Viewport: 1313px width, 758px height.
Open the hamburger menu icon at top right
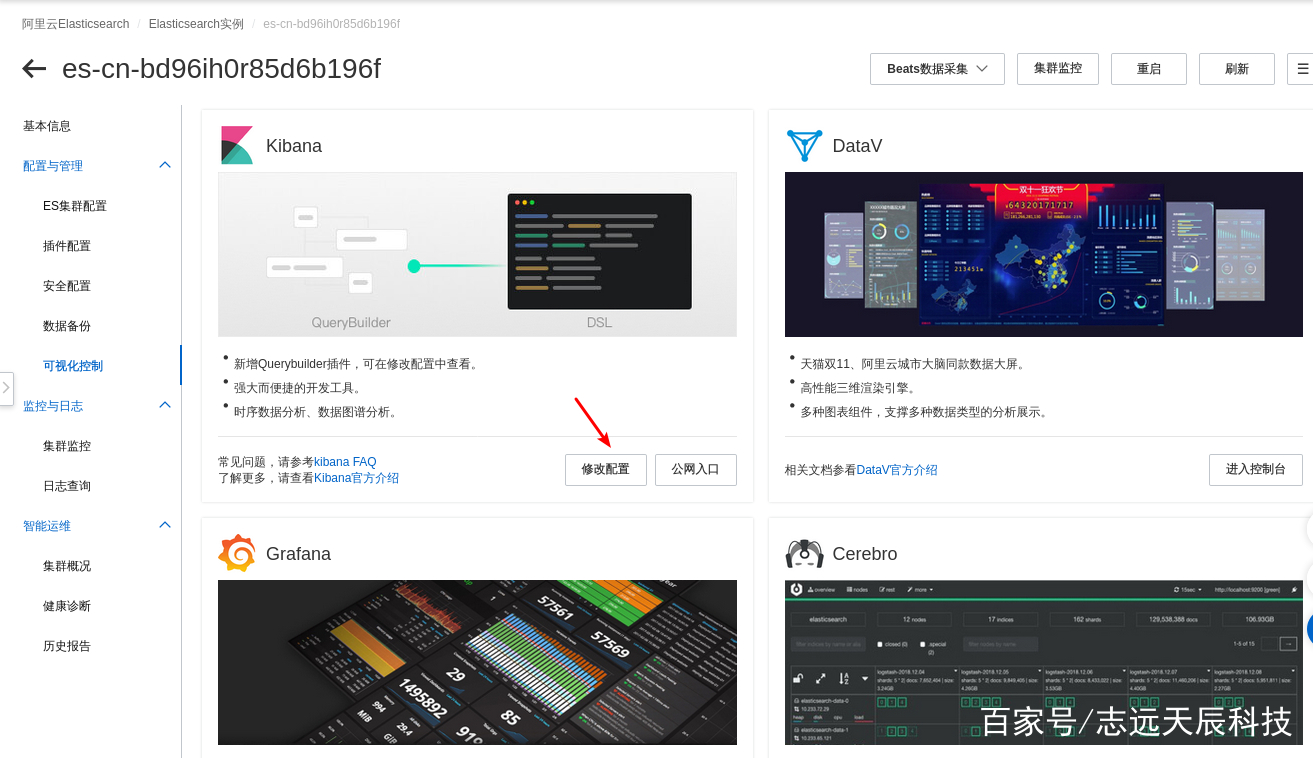click(1301, 69)
